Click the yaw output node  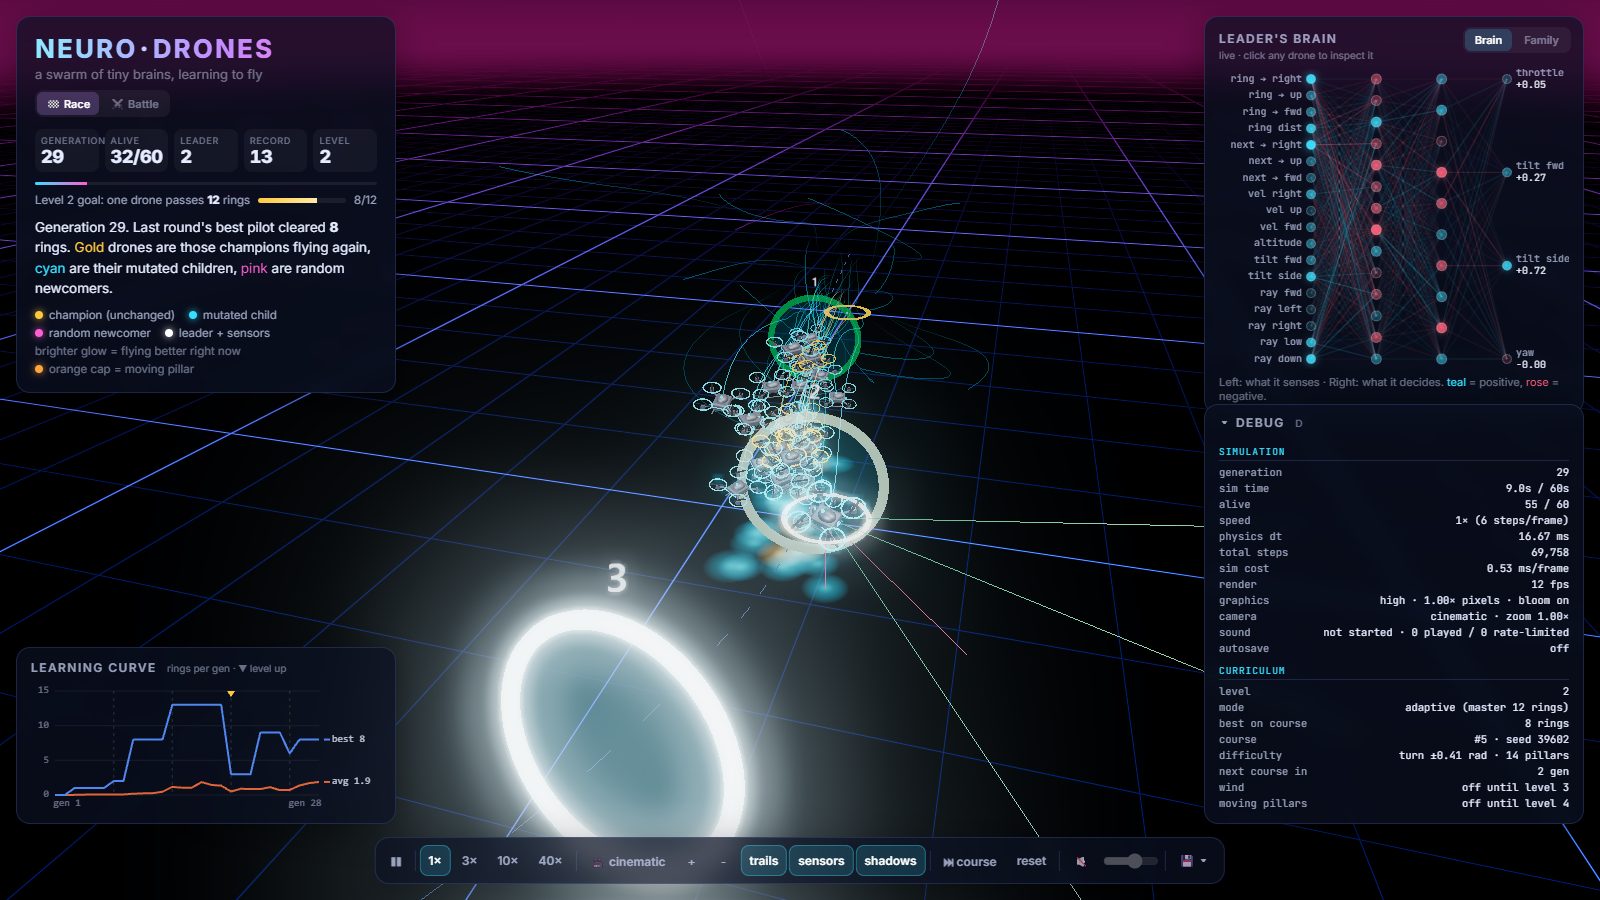(x=1506, y=359)
